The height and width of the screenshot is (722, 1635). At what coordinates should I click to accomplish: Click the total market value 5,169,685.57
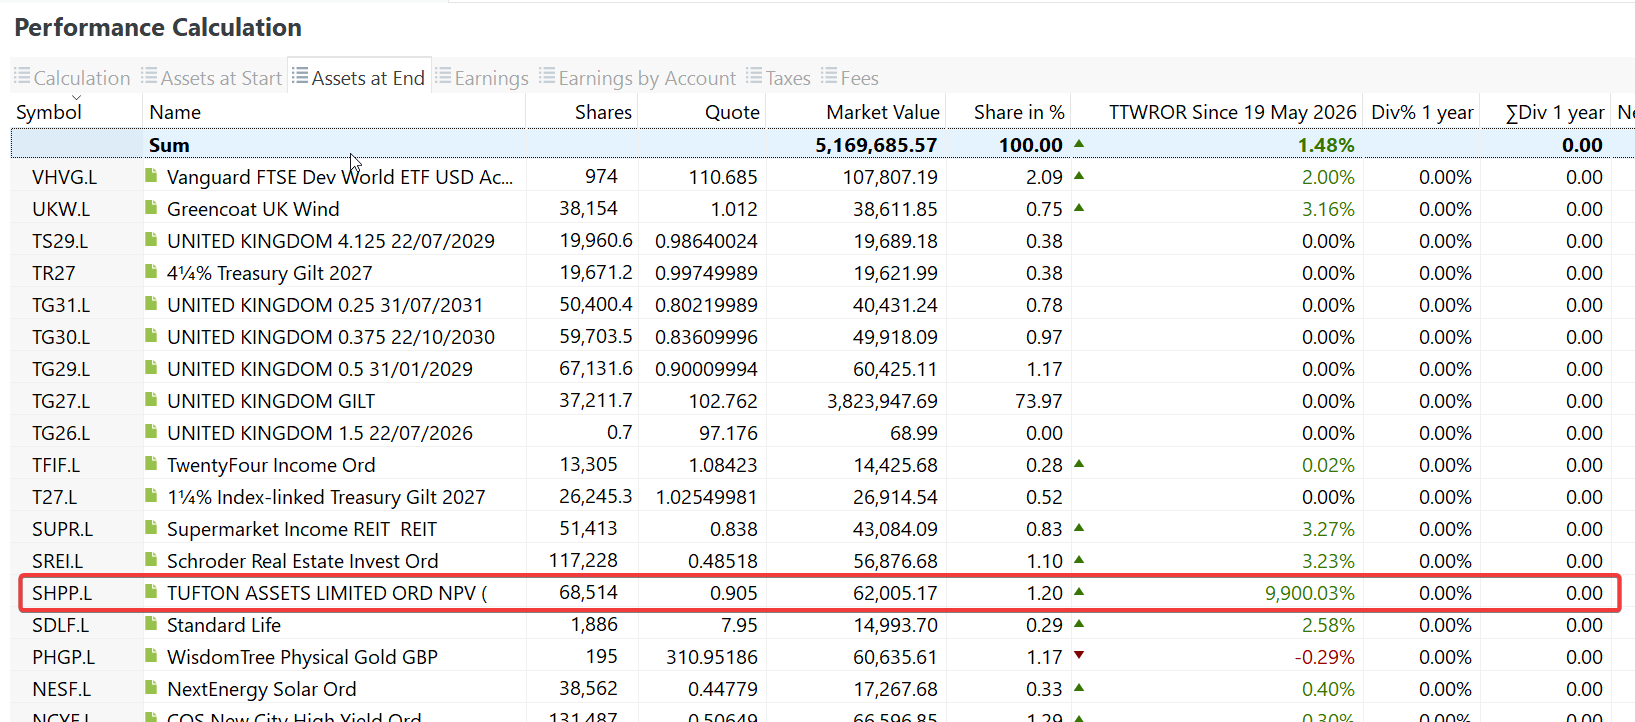pos(876,145)
